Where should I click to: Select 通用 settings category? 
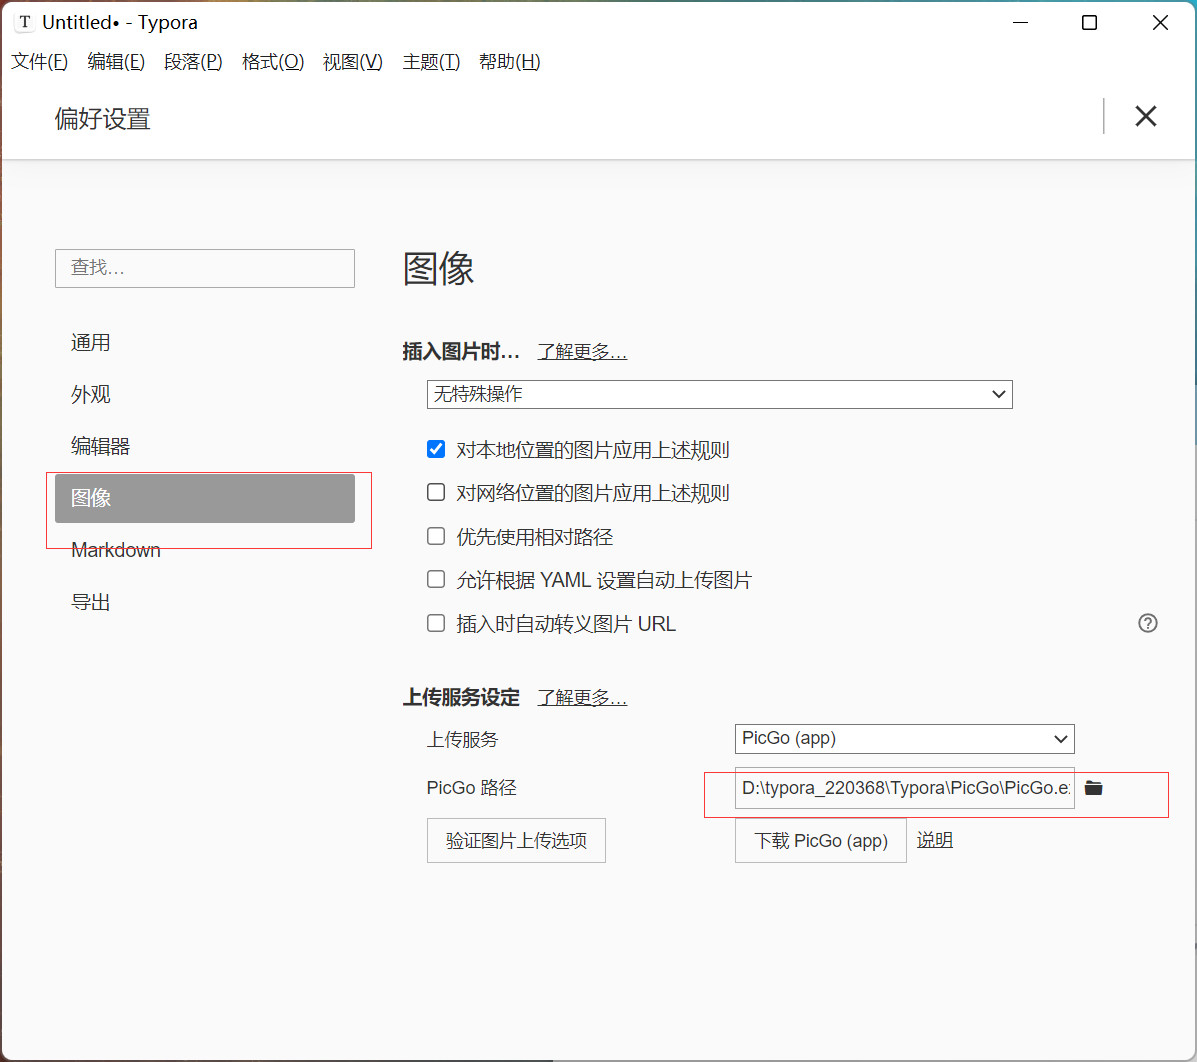(205, 343)
